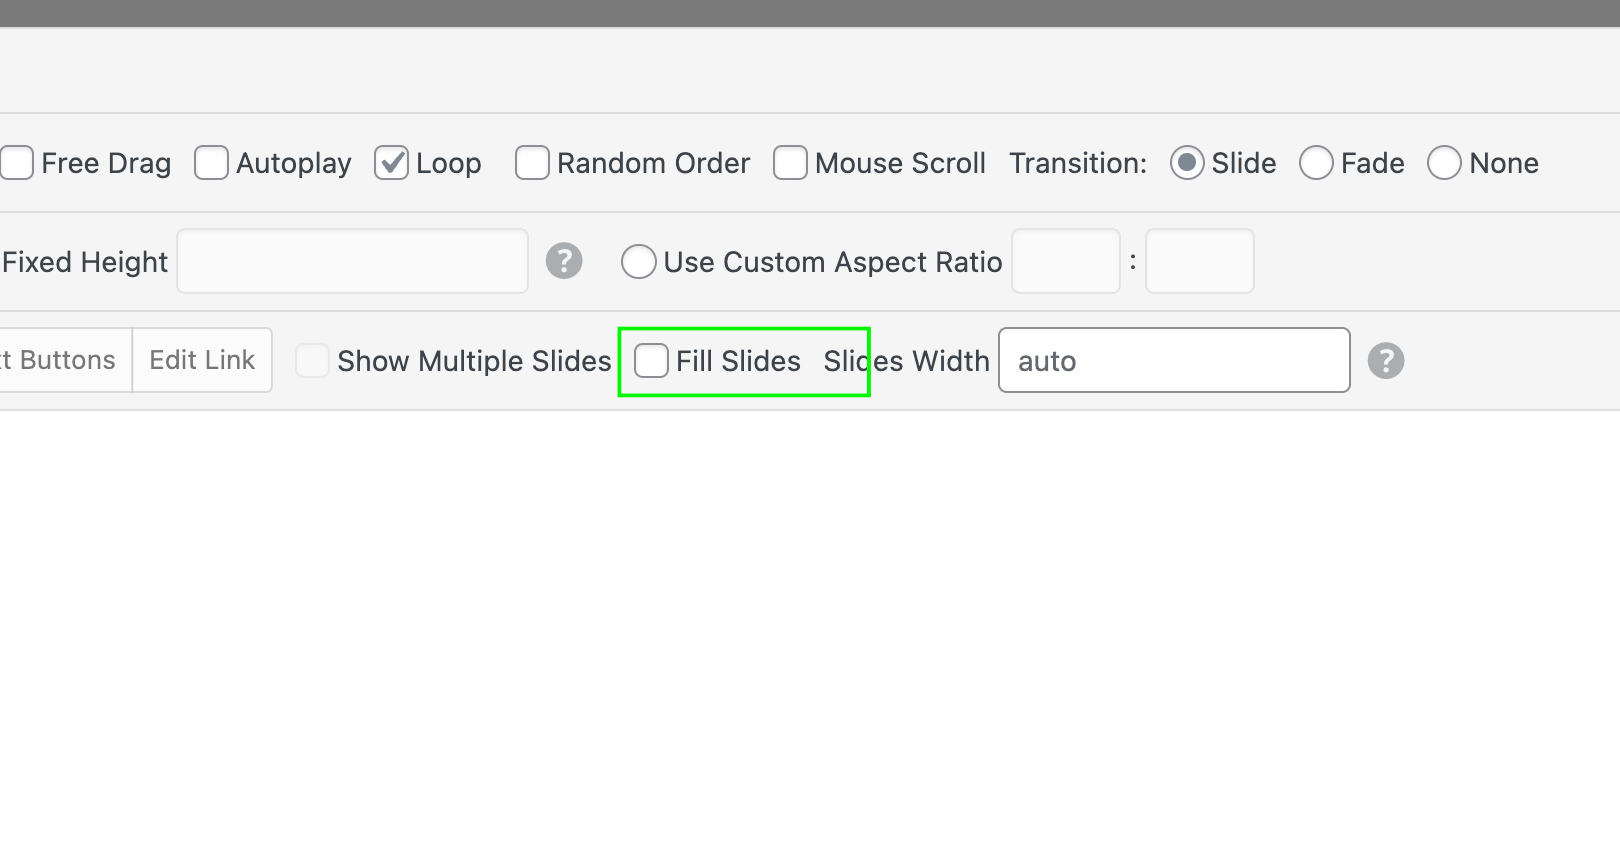Select the Slide transition option
The height and width of the screenshot is (850, 1620).
[x=1187, y=162]
